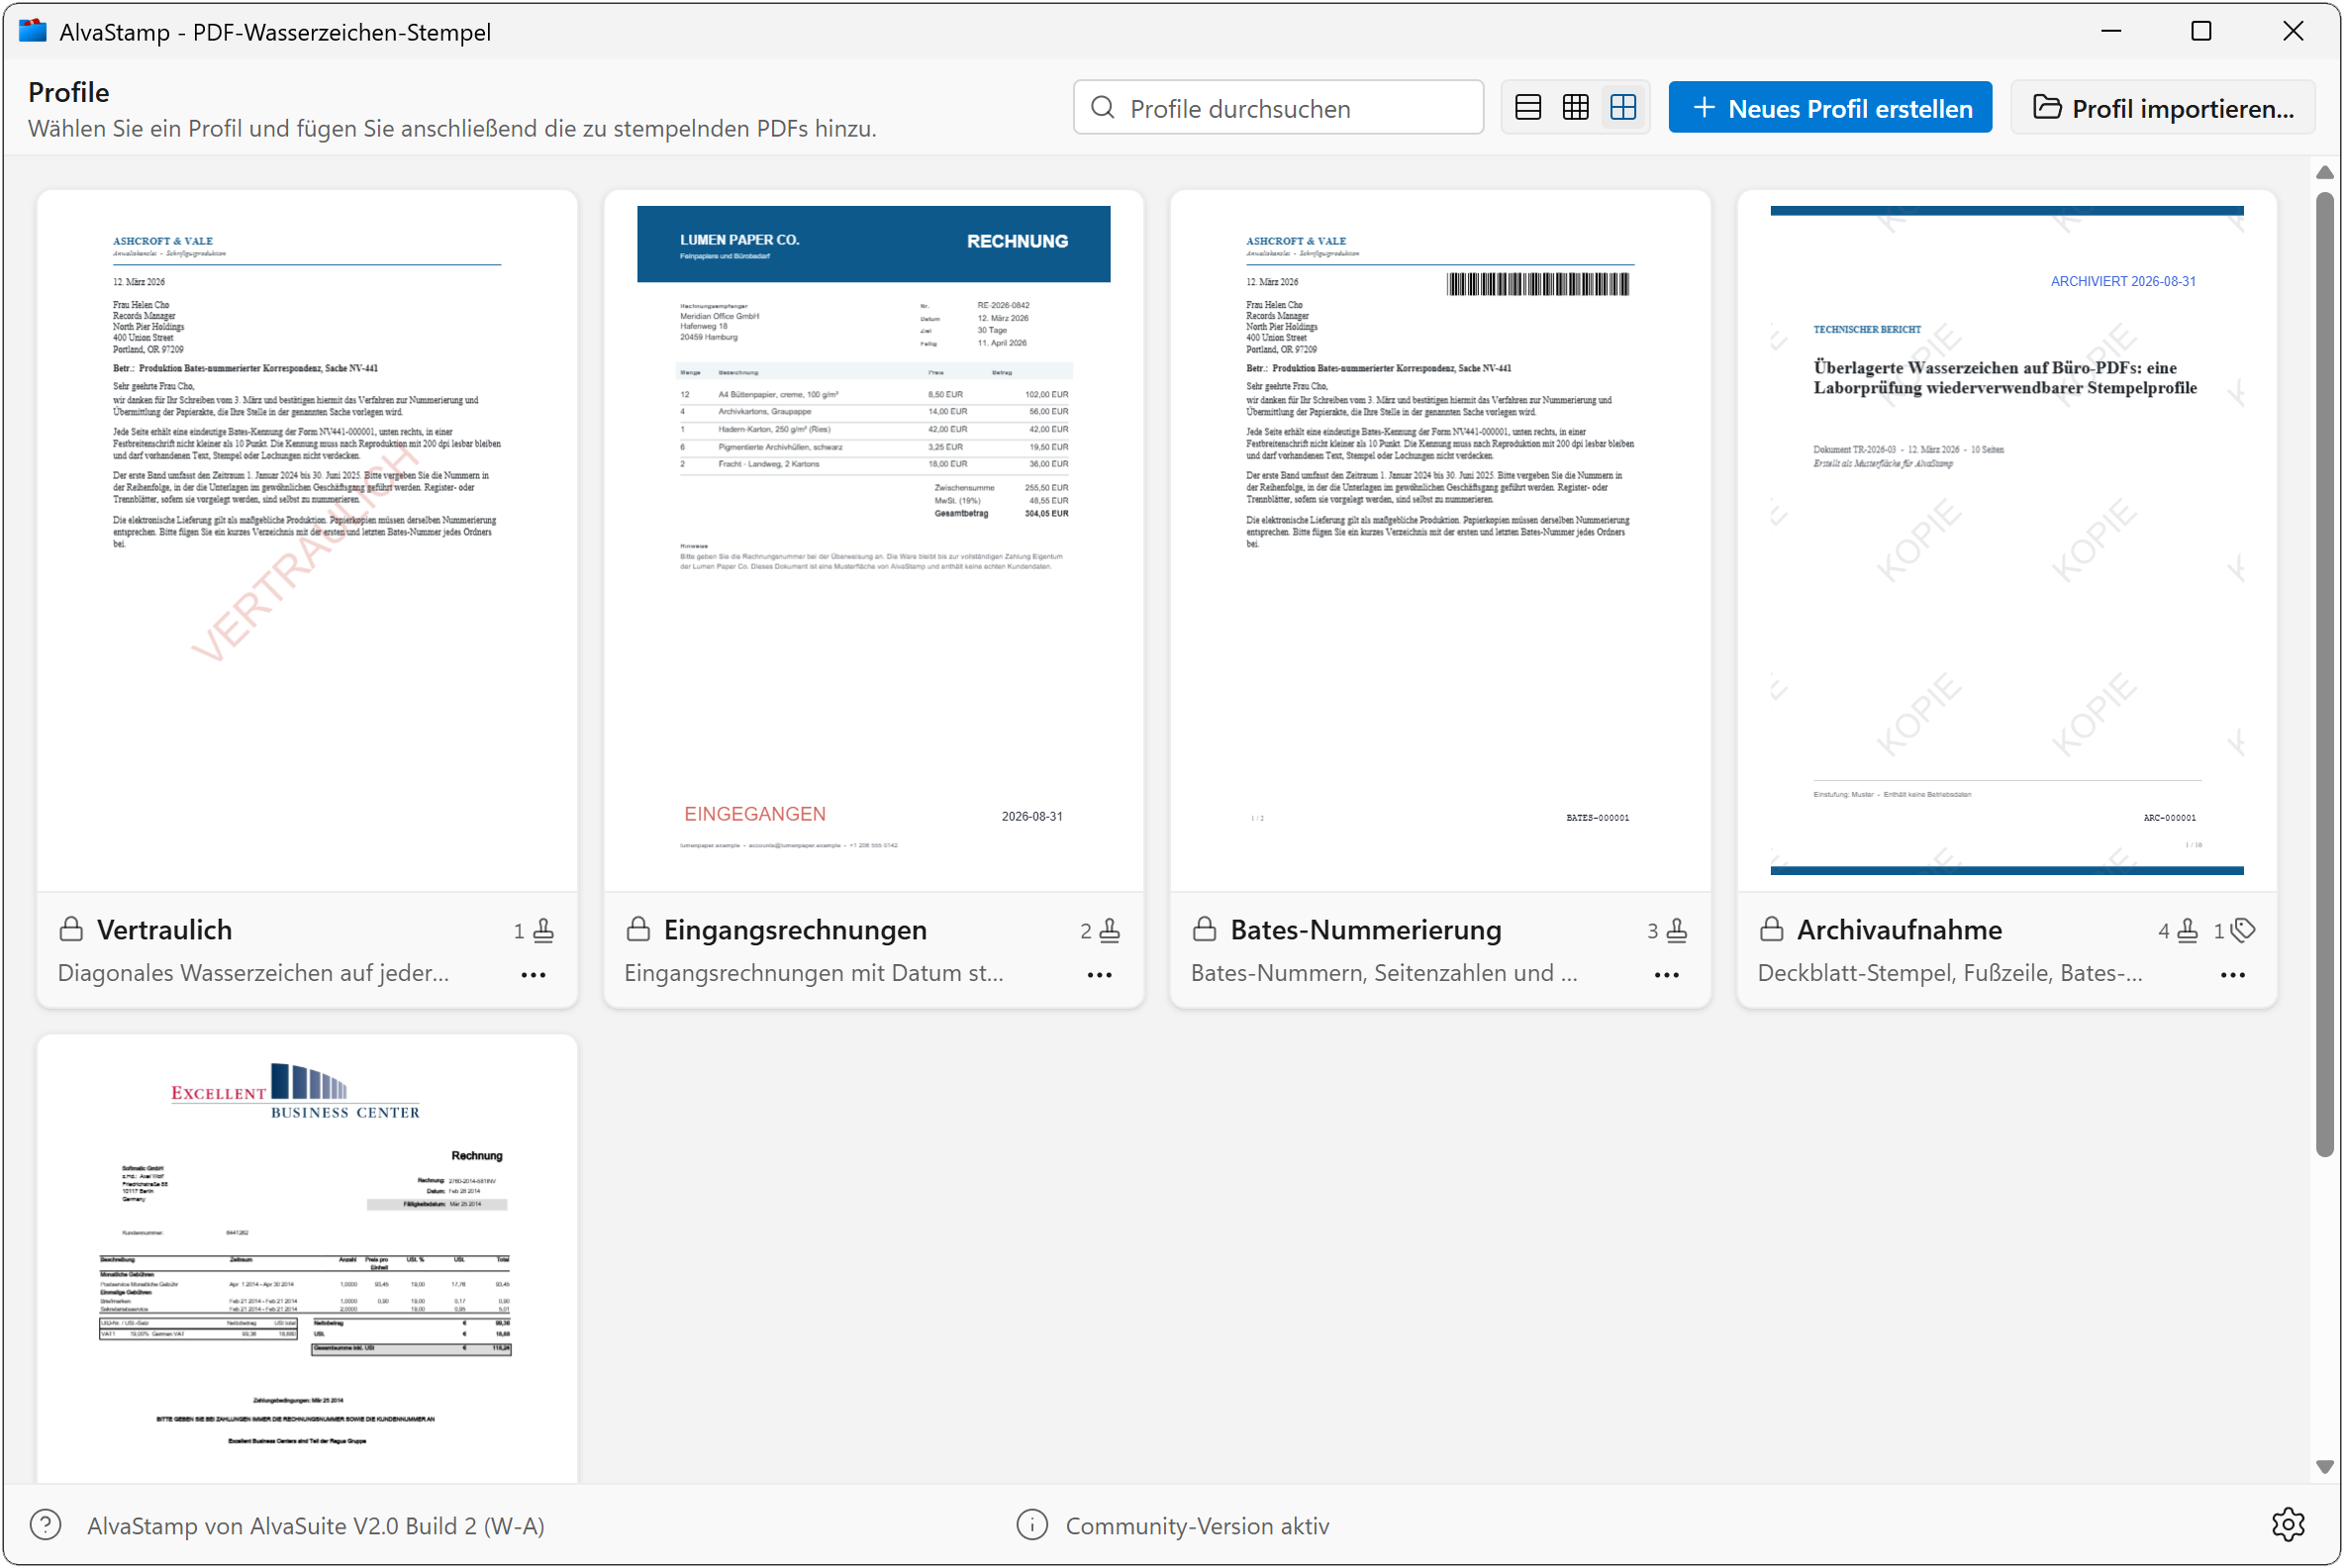Select the Bates-Nummerierung profile title
2344x1568 pixels.
pos(1366,929)
